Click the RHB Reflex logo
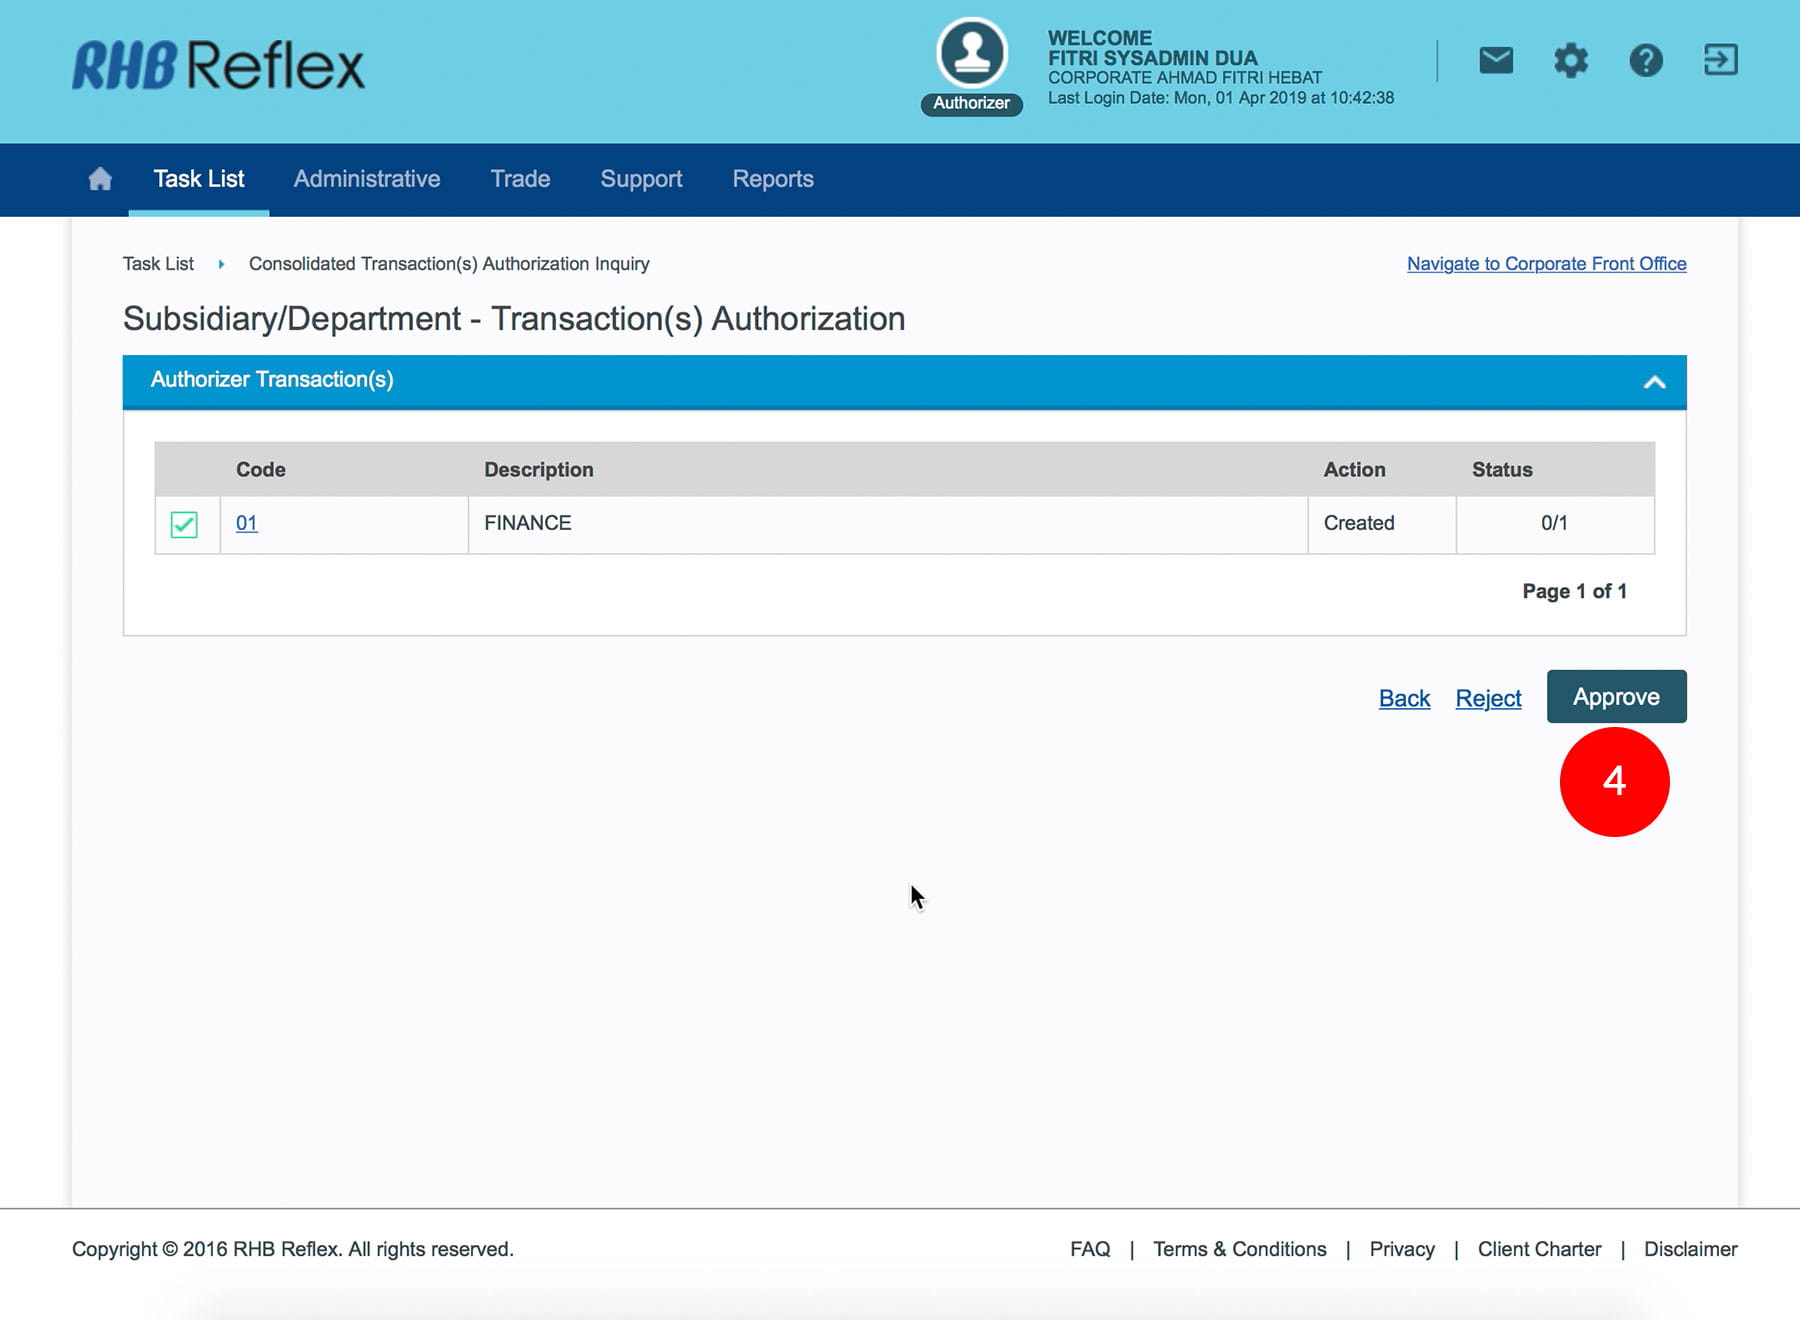1800x1320 pixels. coord(218,66)
